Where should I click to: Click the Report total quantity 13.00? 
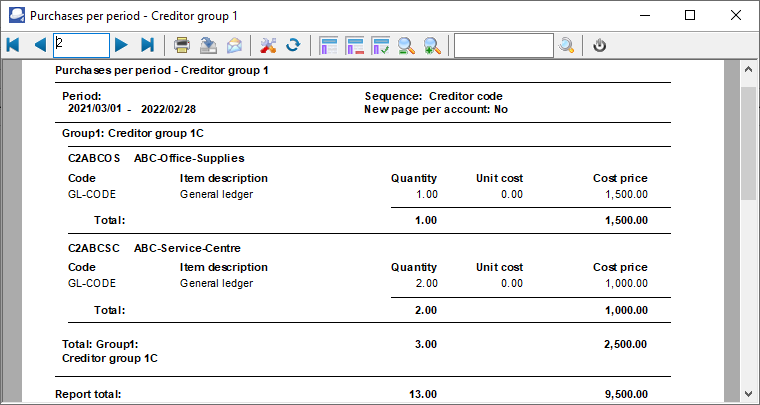[x=423, y=394]
